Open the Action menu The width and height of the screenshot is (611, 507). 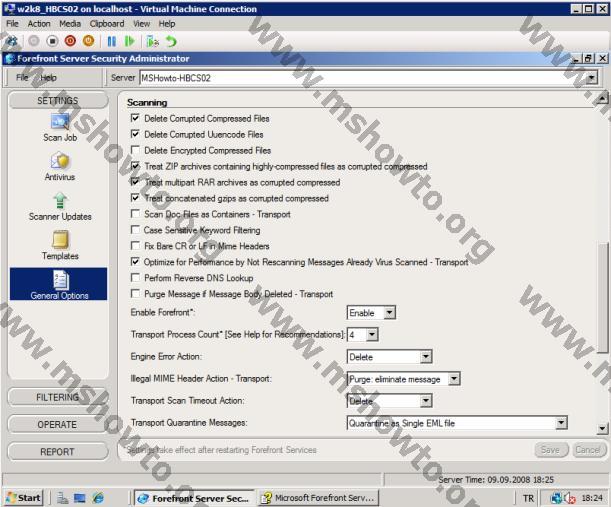coord(39,24)
